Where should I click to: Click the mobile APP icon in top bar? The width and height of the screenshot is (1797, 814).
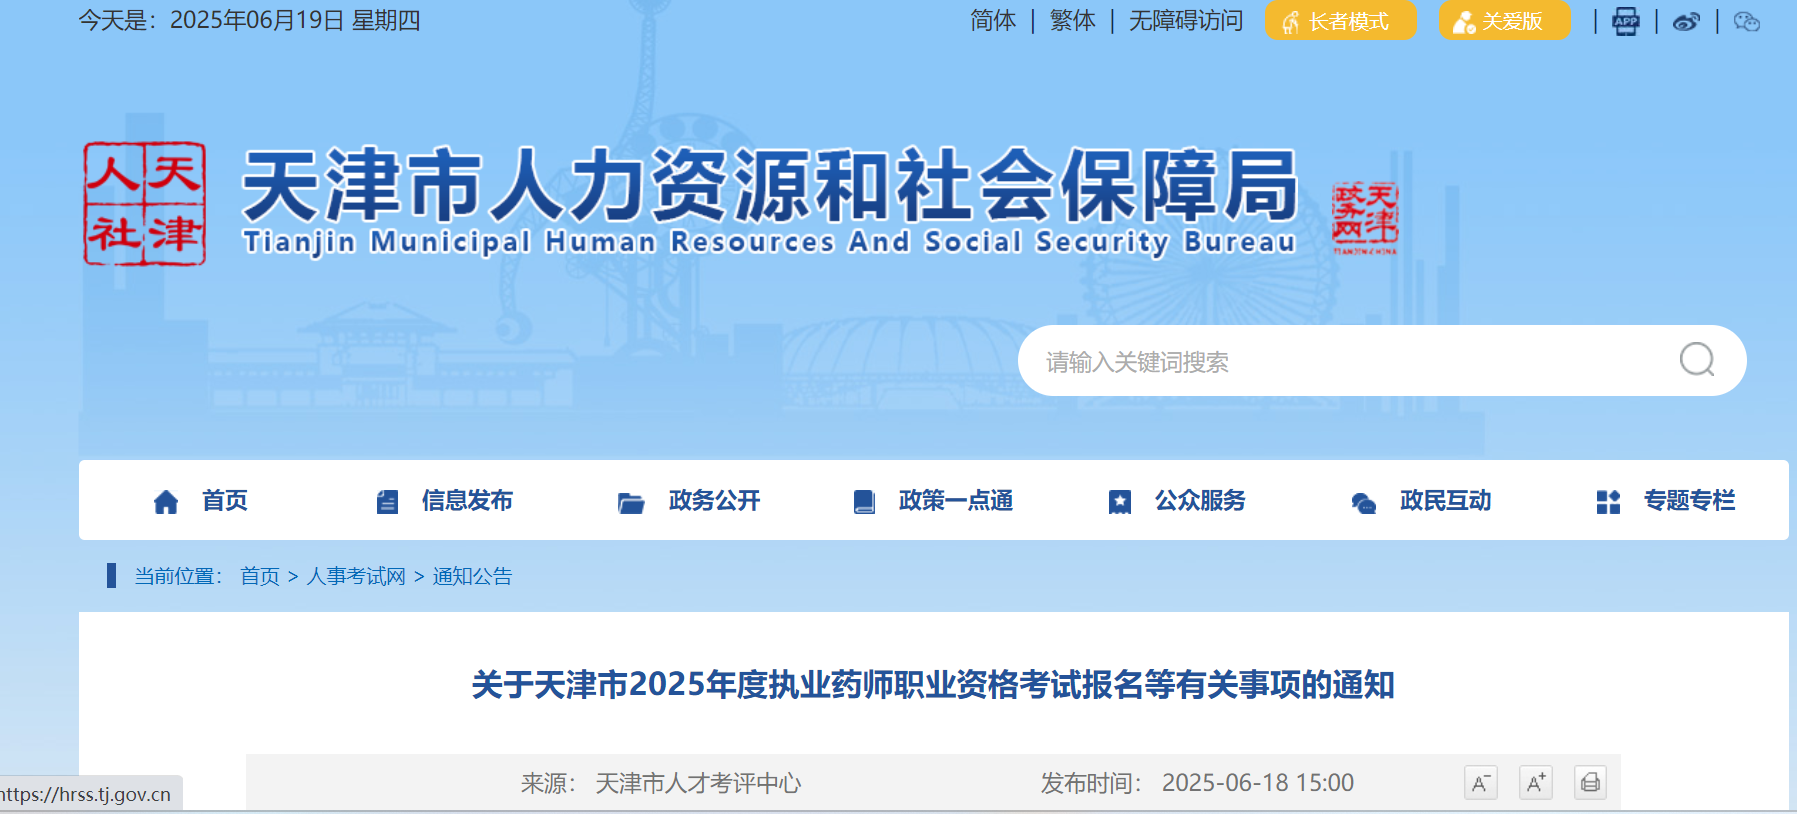[x=1626, y=21]
